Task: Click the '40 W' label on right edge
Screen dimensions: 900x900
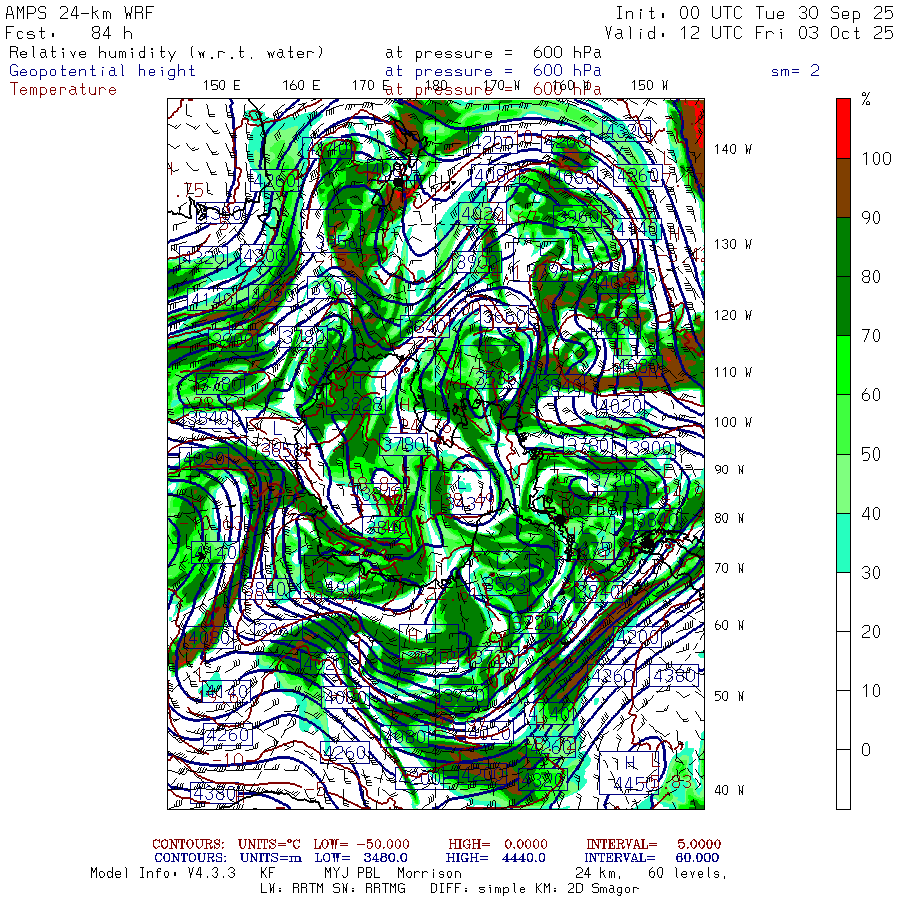Action: point(729,790)
